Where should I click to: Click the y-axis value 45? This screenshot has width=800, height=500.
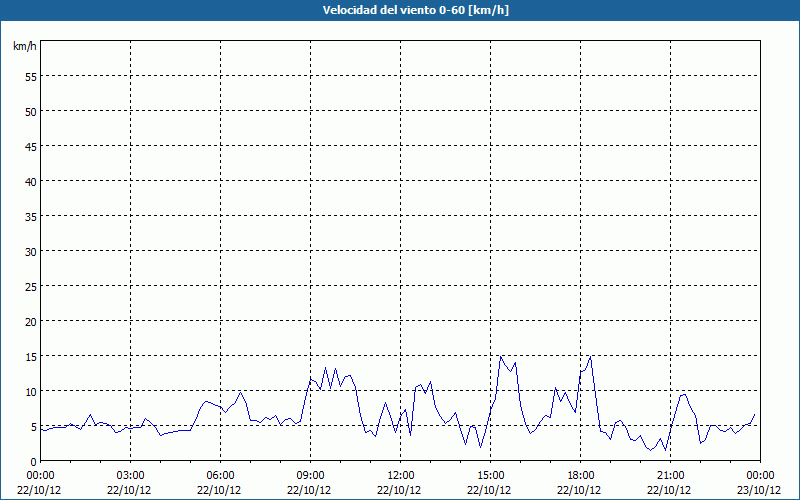coord(31,146)
